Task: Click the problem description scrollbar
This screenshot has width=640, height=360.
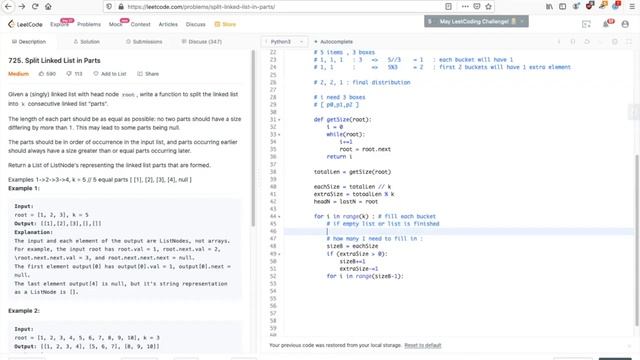Action: (253, 139)
